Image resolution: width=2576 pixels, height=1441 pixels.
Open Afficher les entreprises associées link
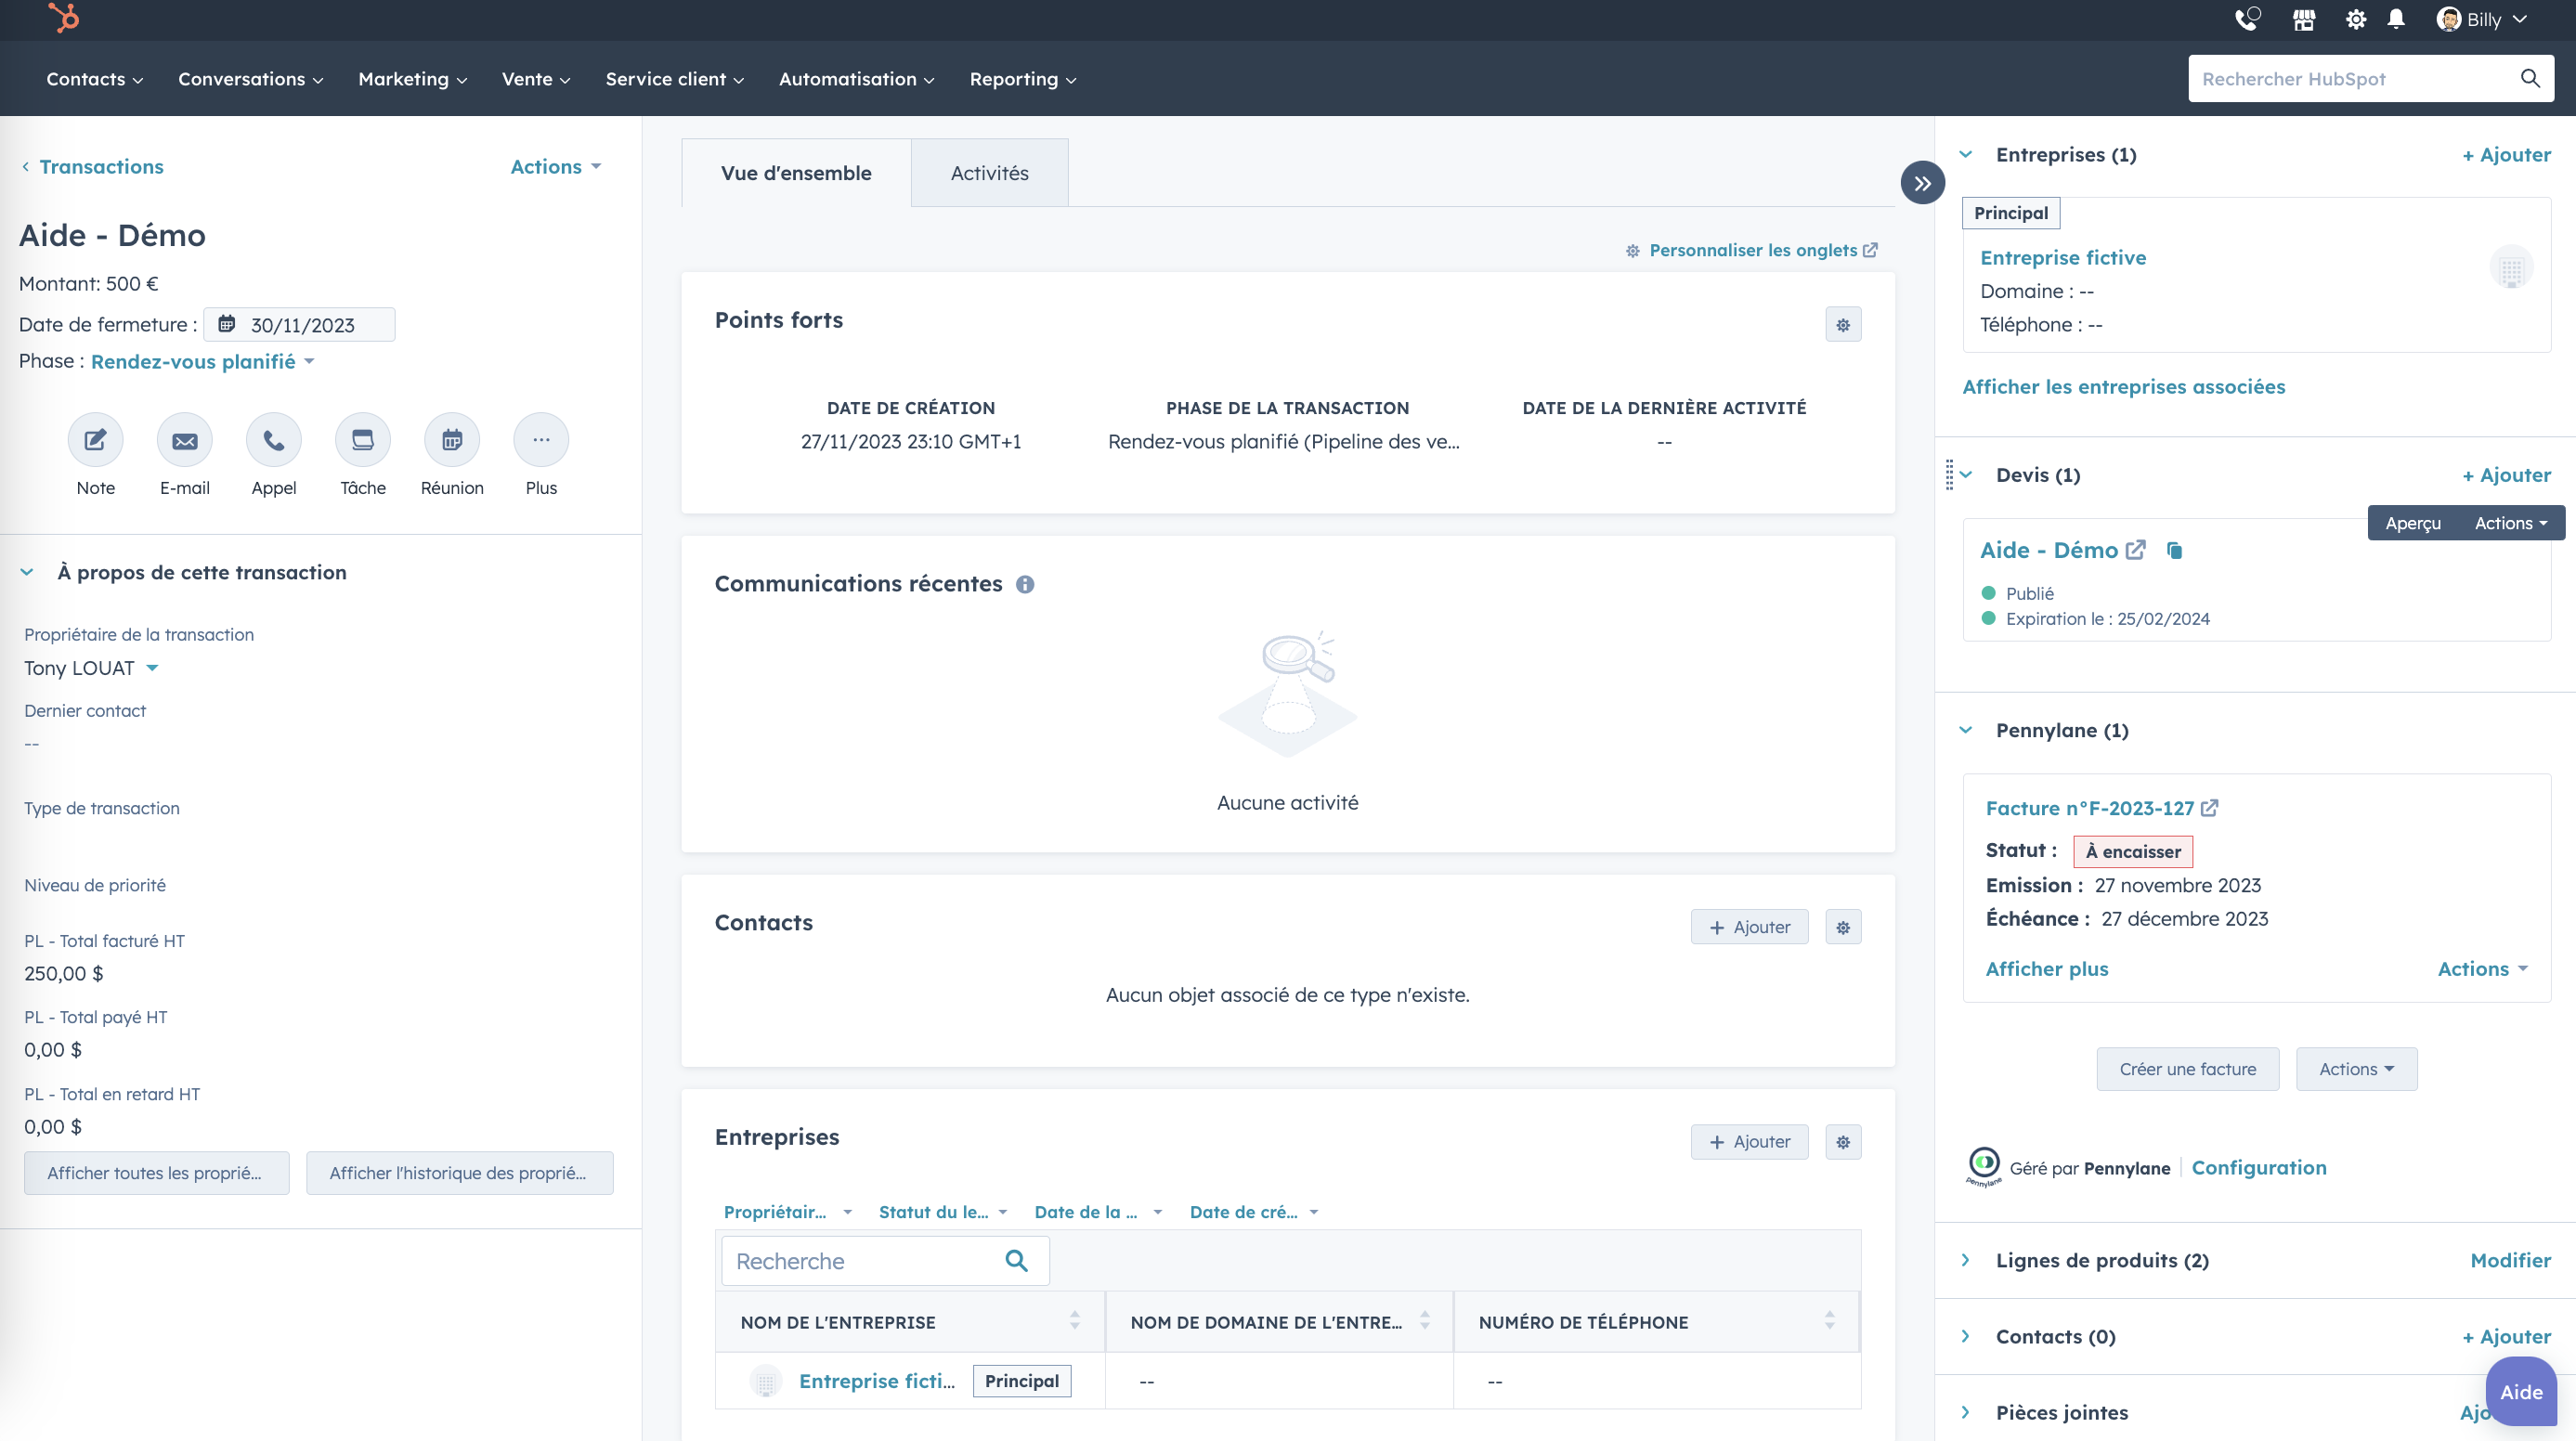point(2123,387)
